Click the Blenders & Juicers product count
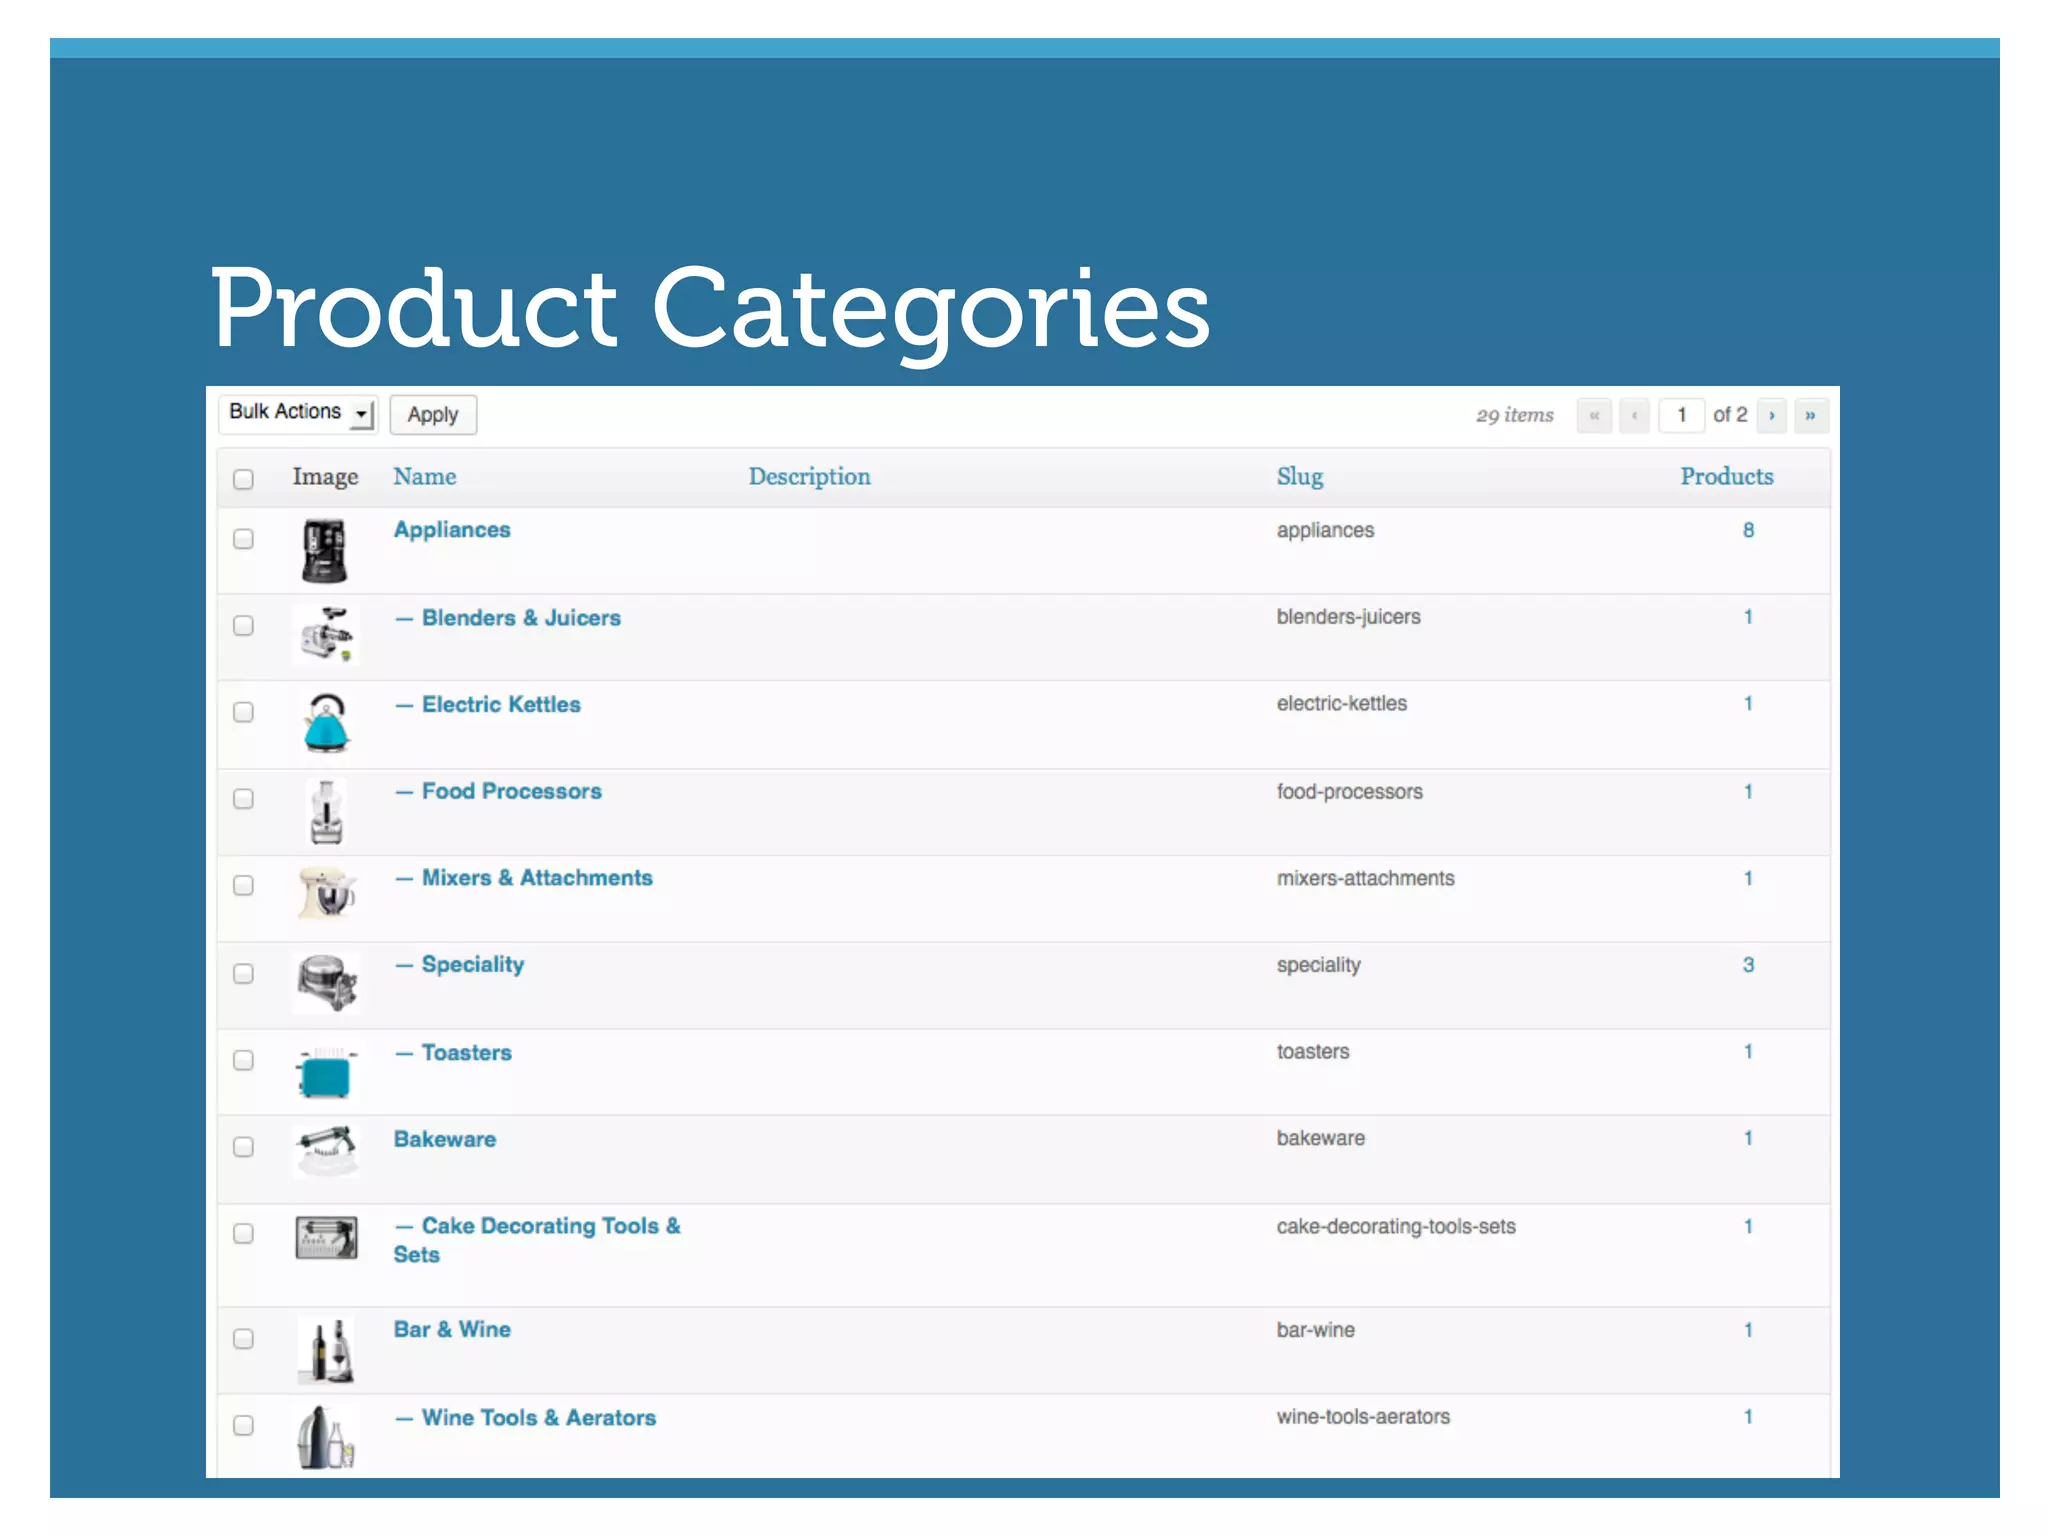Viewport: 2048px width, 1536px height. 1748,617
